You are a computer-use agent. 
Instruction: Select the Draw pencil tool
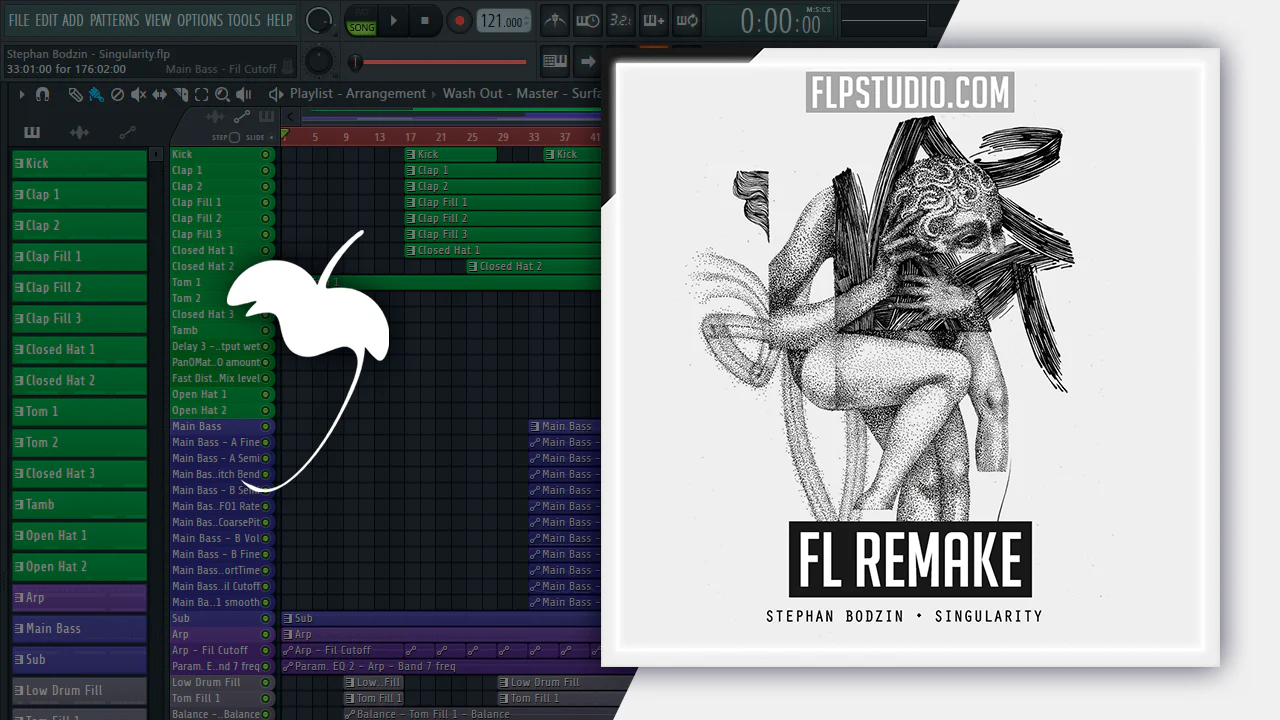75,95
